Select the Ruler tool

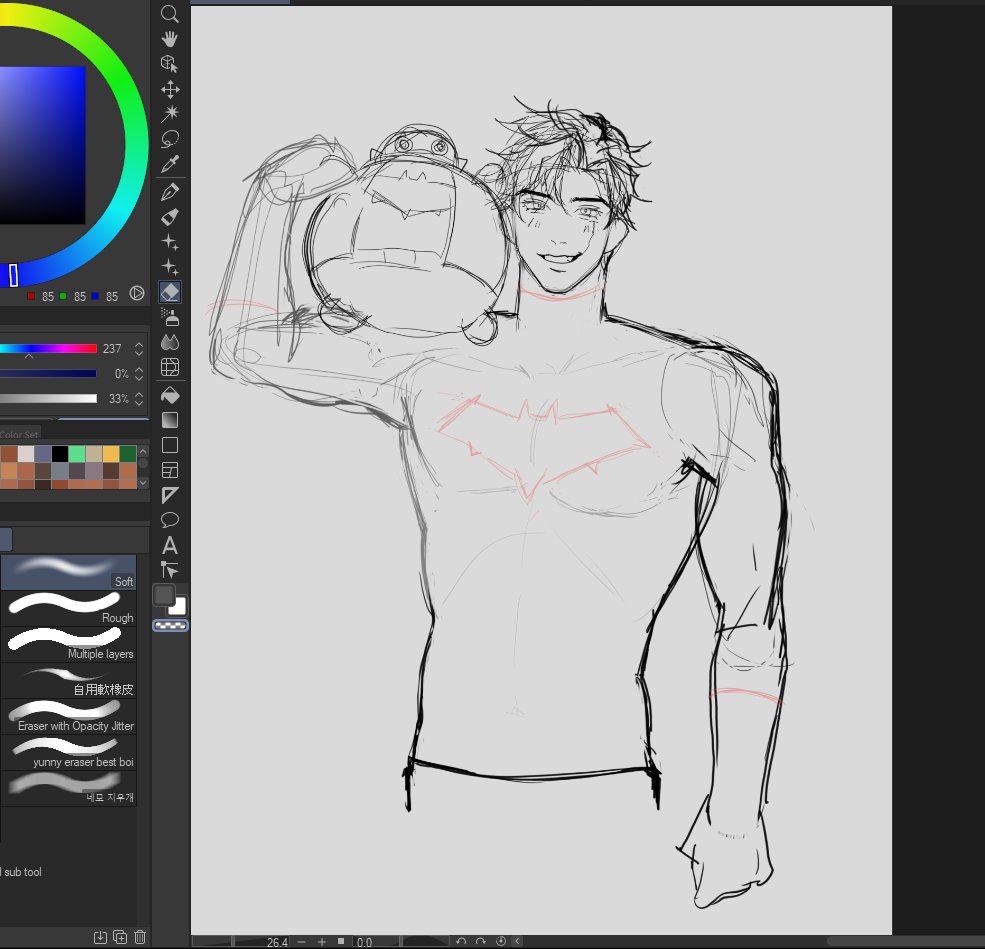[x=170, y=496]
